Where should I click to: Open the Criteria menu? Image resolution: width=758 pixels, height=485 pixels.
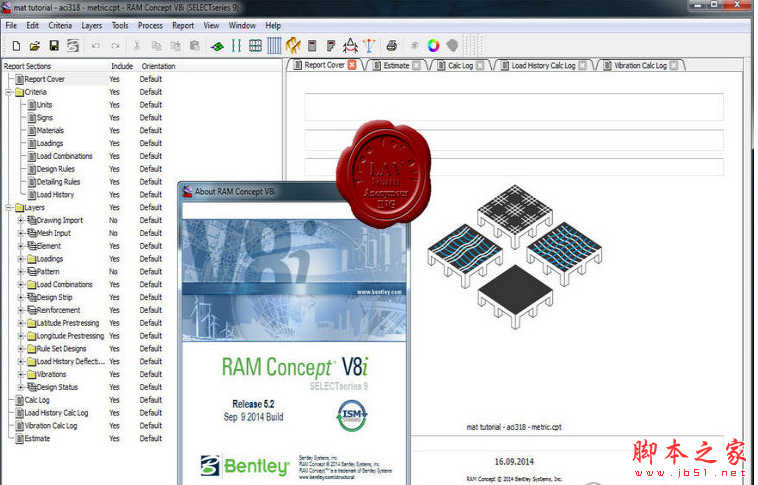(x=60, y=25)
